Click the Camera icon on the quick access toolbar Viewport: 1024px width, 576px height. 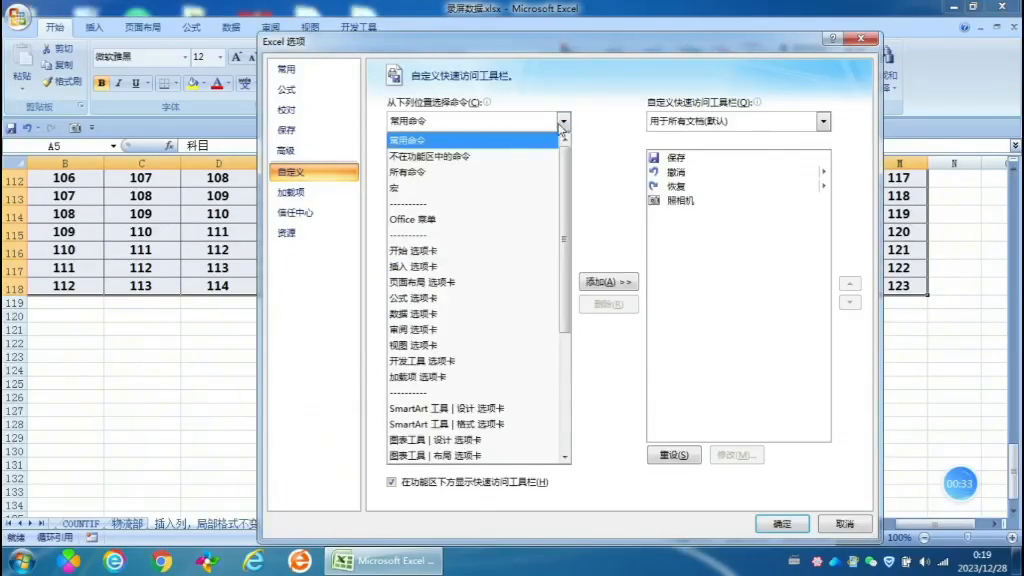point(75,128)
